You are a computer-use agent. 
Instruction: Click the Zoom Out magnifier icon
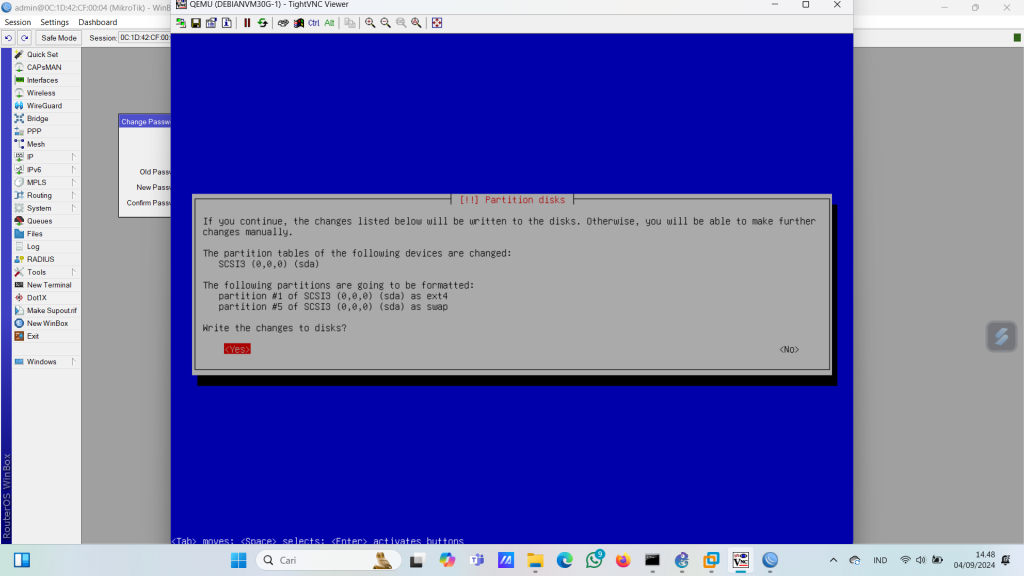[385, 23]
